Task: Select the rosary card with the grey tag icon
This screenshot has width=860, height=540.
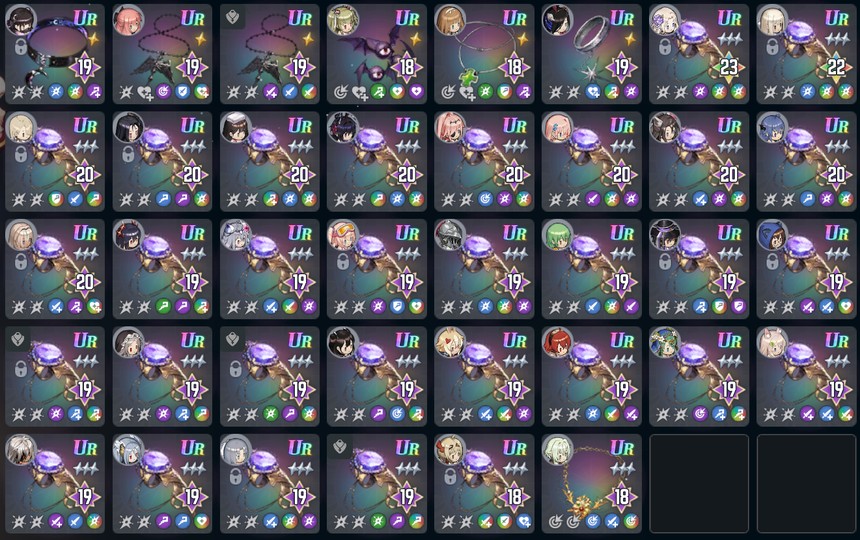Action: (x=269, y=54)
